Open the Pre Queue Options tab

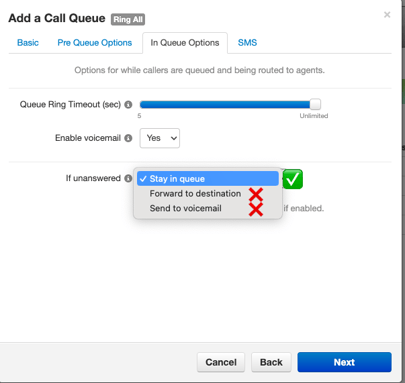95,43
